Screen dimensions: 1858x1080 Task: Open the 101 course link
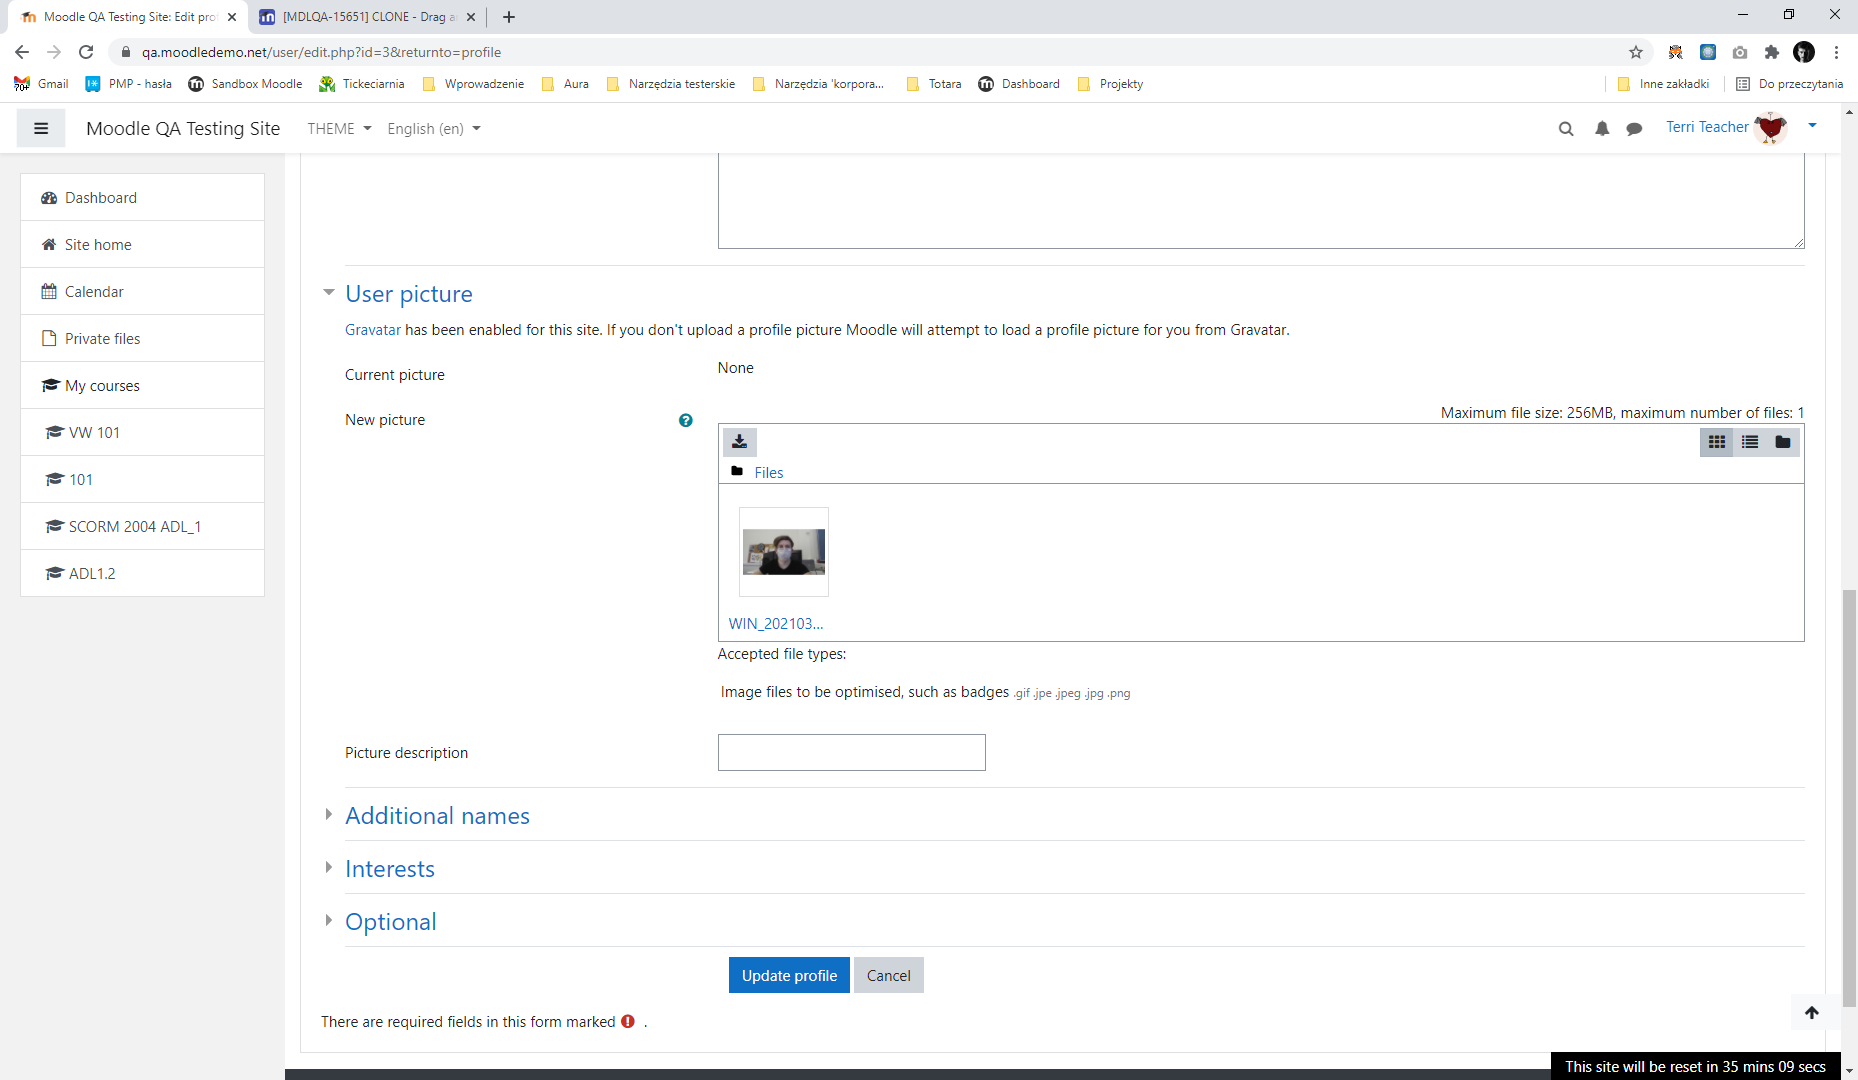pyautogui.click(x=142, y=479)
